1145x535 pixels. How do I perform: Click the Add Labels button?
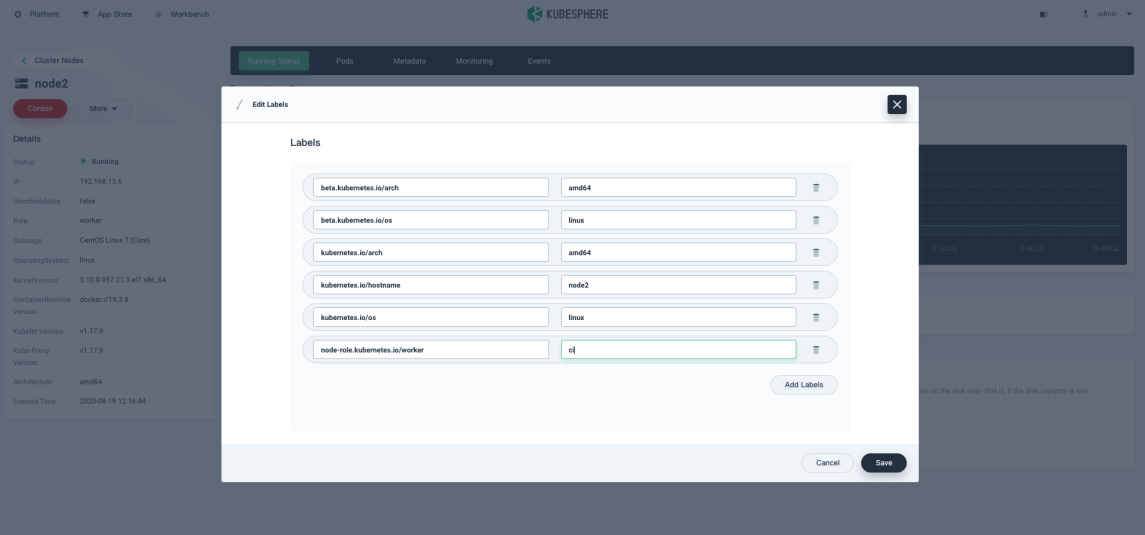(803, 385)
